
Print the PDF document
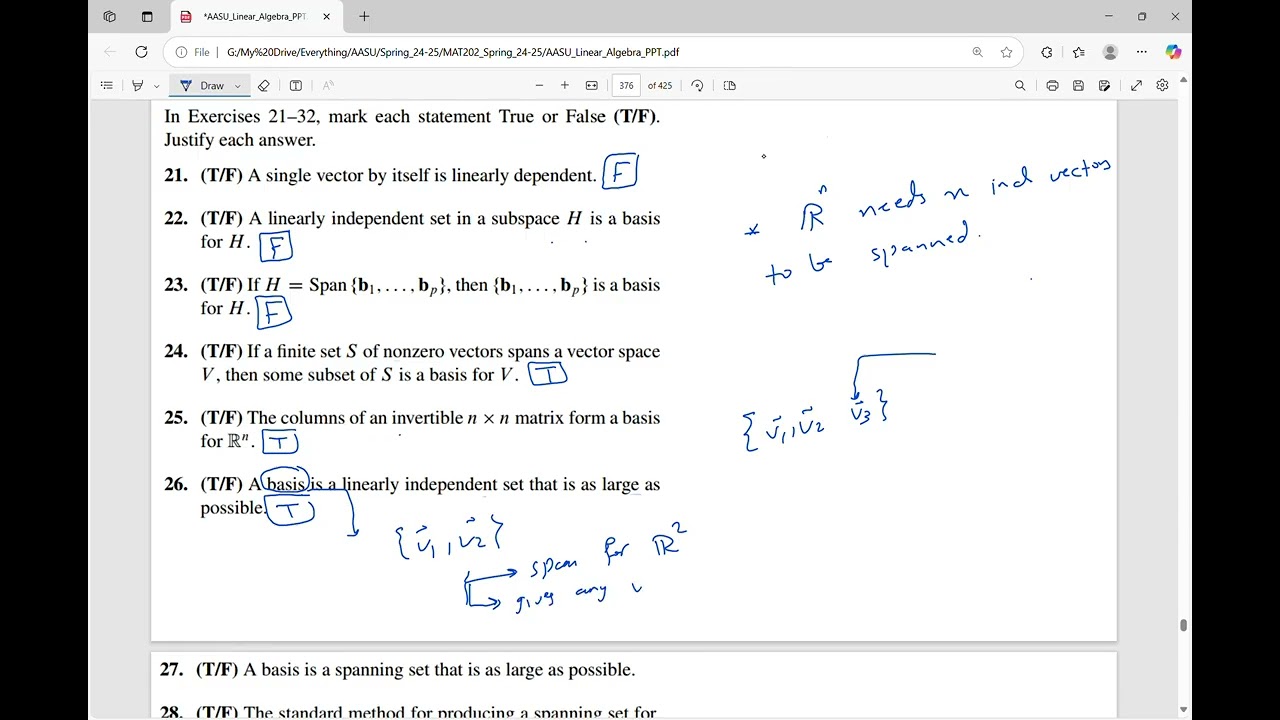1052,86
